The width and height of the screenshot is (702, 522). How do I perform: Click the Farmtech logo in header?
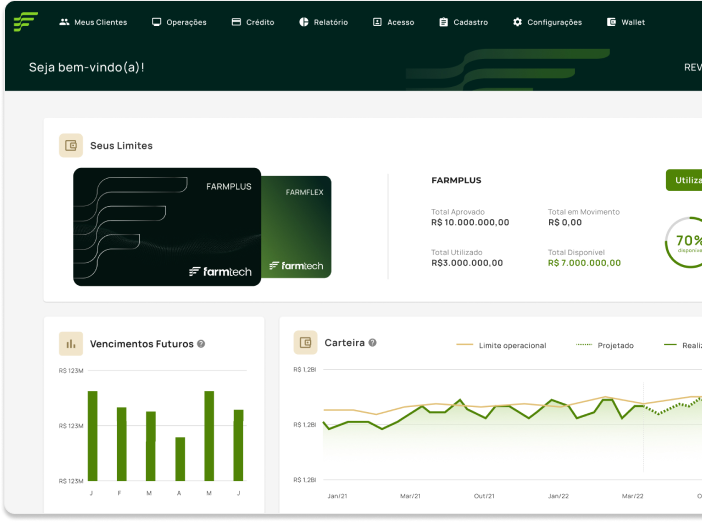[x=26, y=21]
